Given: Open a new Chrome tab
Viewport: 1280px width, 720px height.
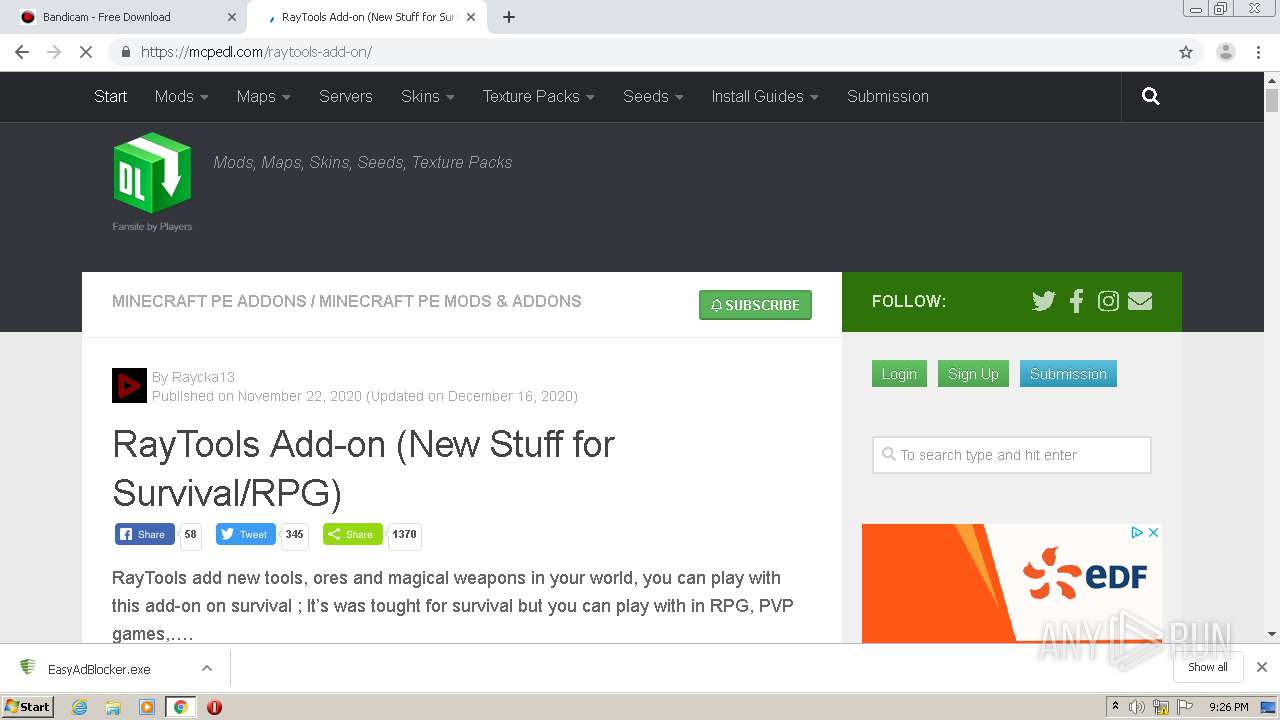Looking at the screenshot, I should point(508,17).
